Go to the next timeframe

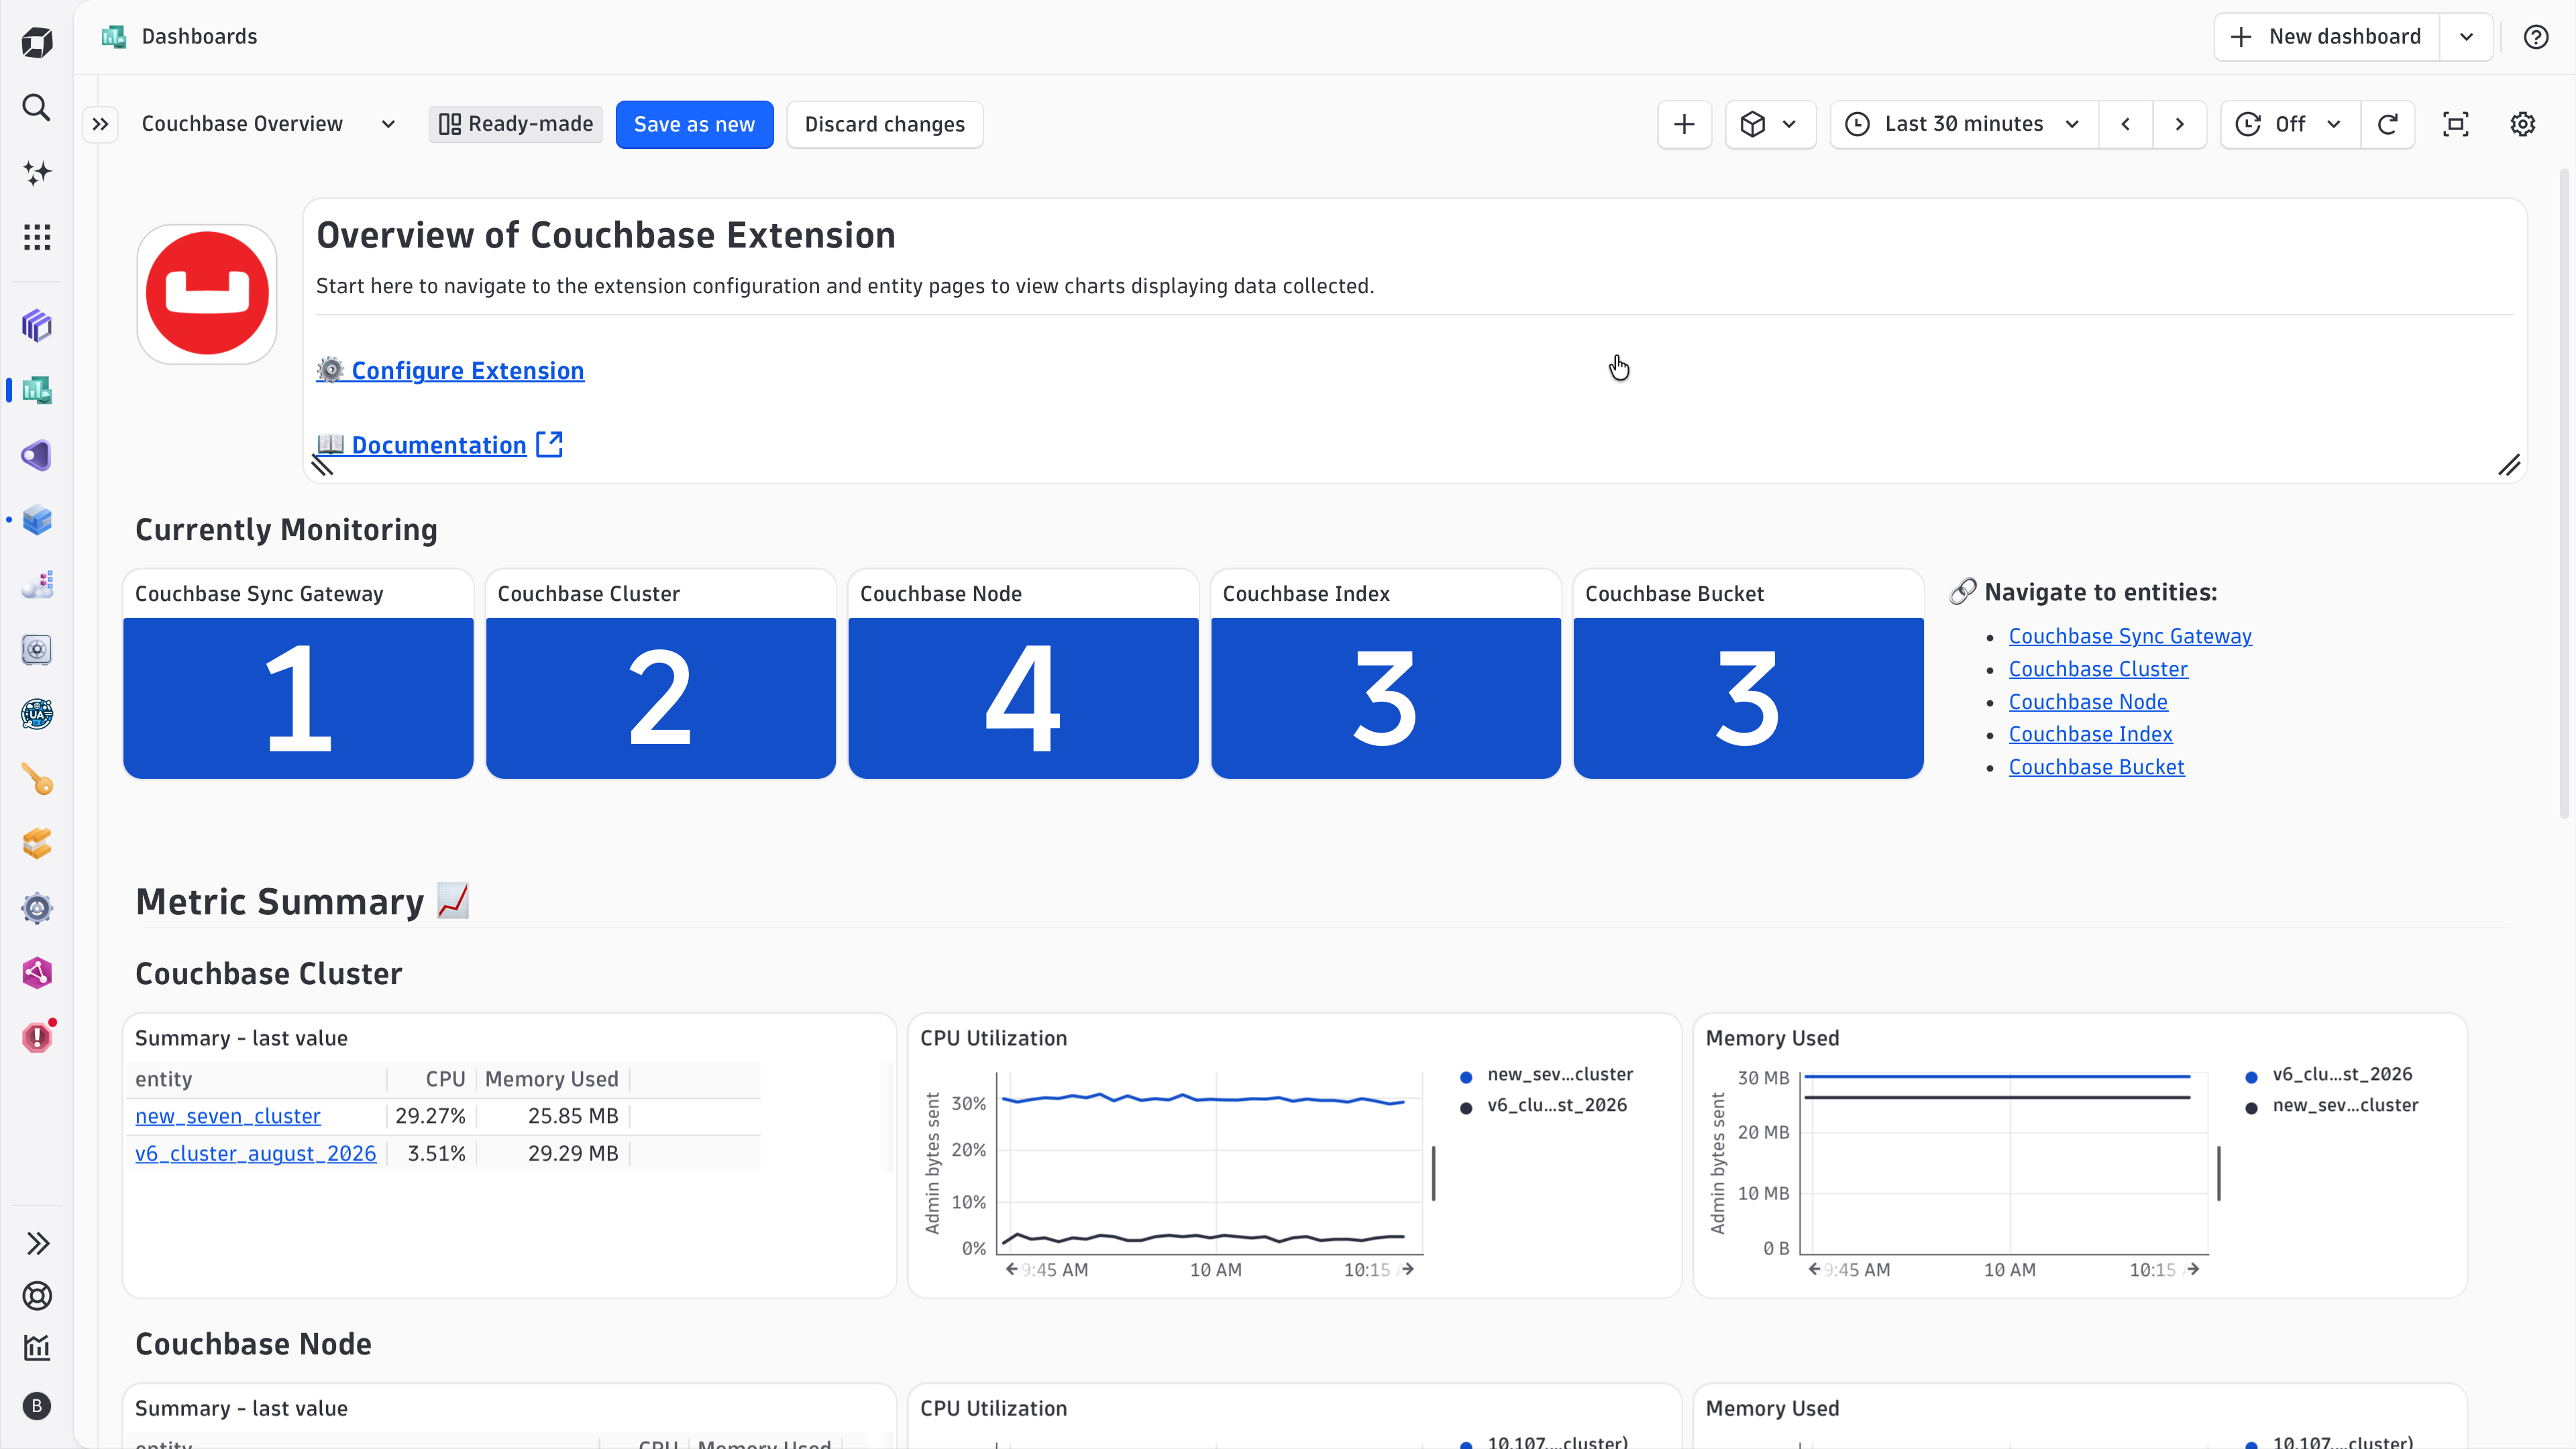(2179, 124)
